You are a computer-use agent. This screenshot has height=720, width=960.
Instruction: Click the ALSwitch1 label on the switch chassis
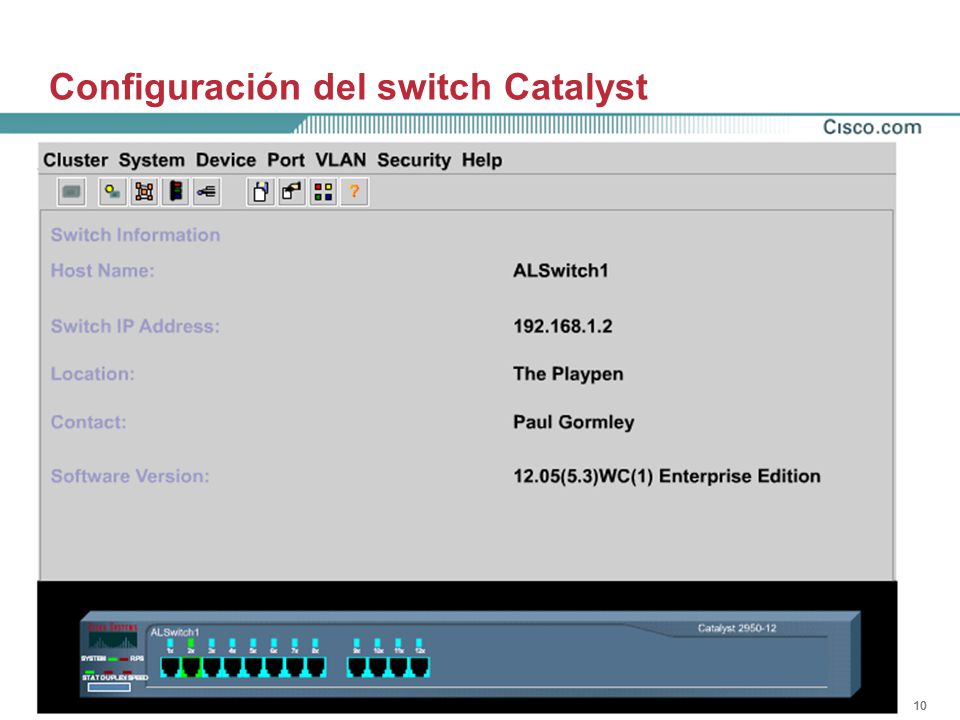[175, 632]
